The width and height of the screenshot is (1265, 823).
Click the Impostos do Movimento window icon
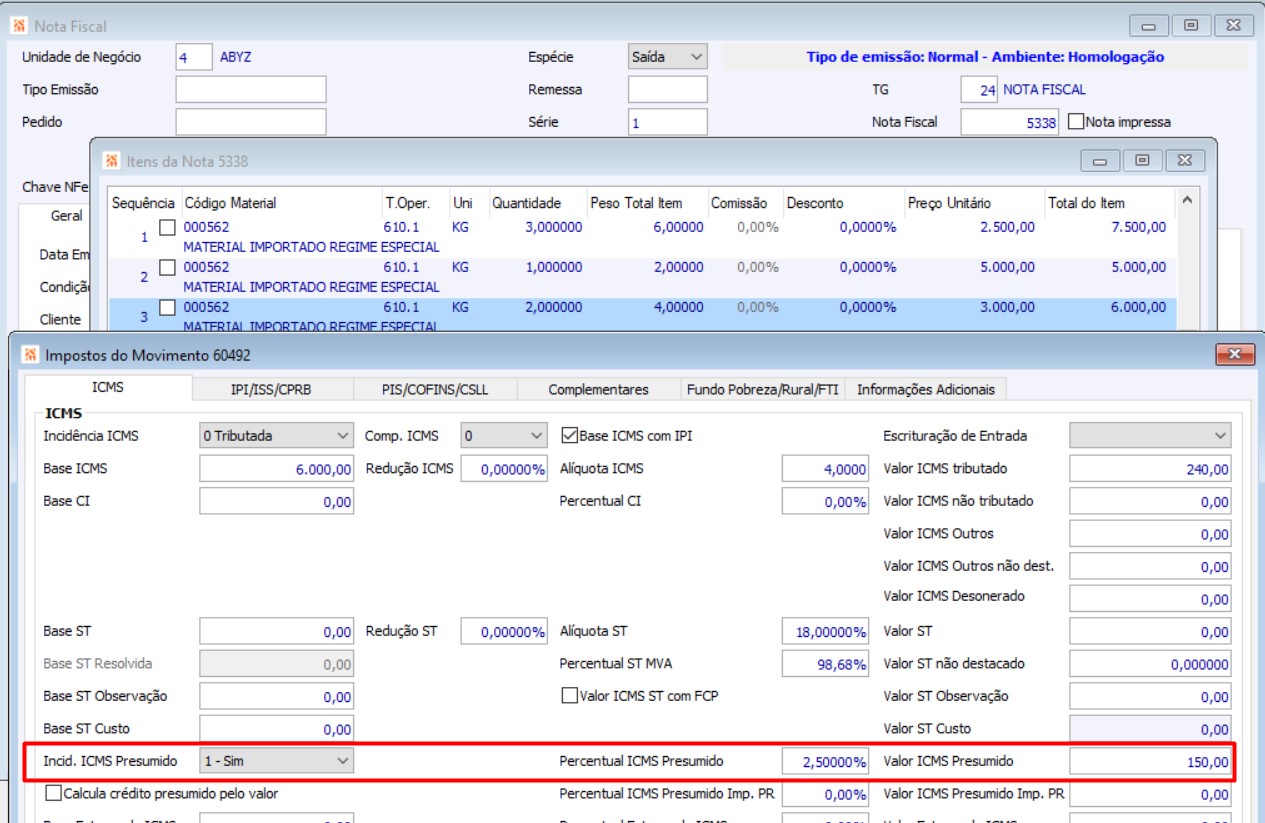[x=30, y=354]
